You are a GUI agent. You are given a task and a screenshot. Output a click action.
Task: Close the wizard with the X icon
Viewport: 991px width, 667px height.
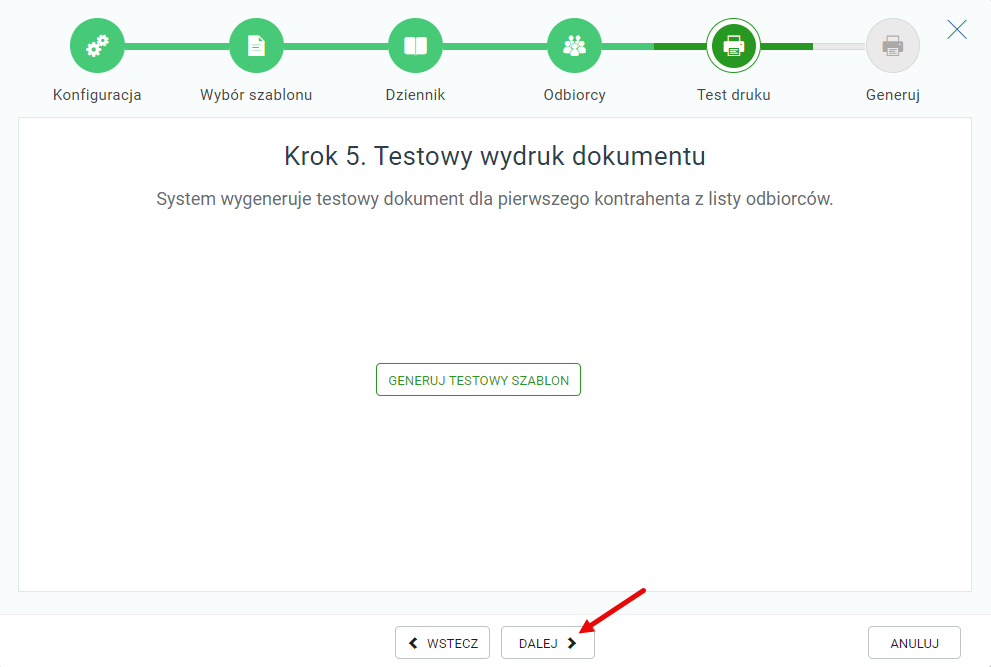tap(957, 29)
